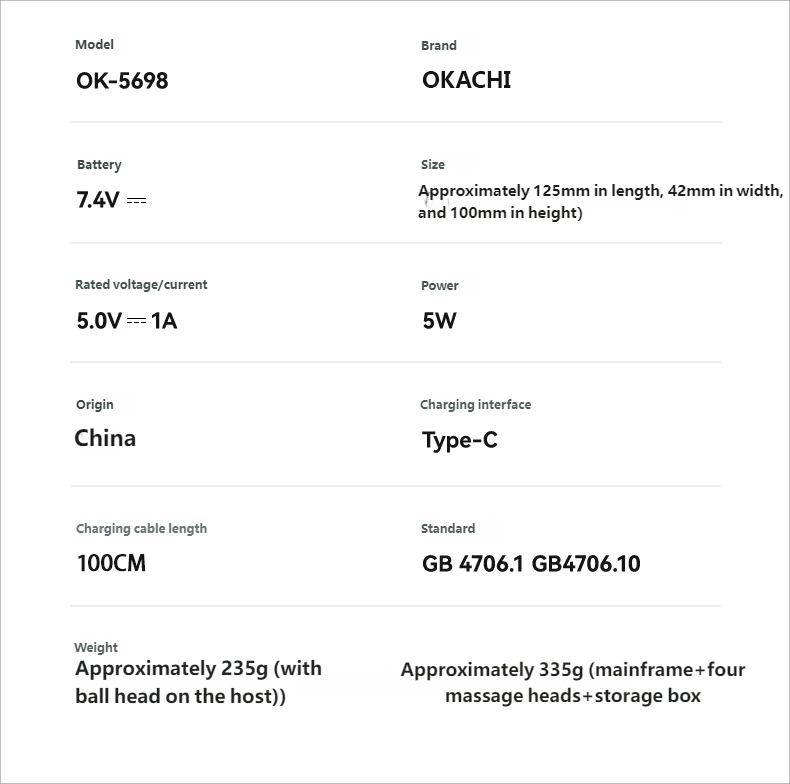790x784 pixels.
Task: Click the Battery label
Action: click(99, 165)
